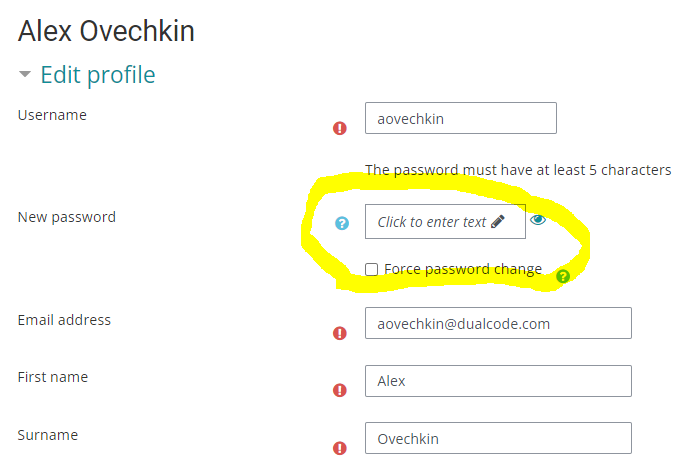Screen dimensions: 696x473
Task: Enable the Force password change checkbox
Action: tap(372, 269)
